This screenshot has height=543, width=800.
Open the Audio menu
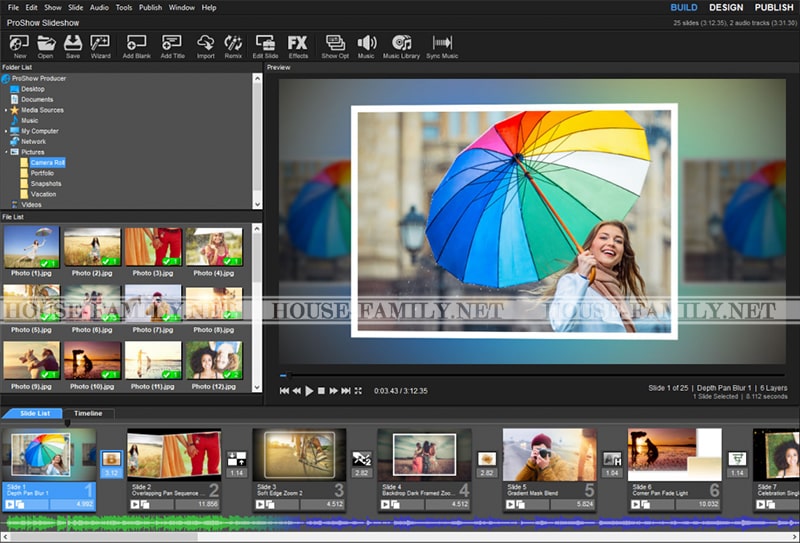(99, 8)
